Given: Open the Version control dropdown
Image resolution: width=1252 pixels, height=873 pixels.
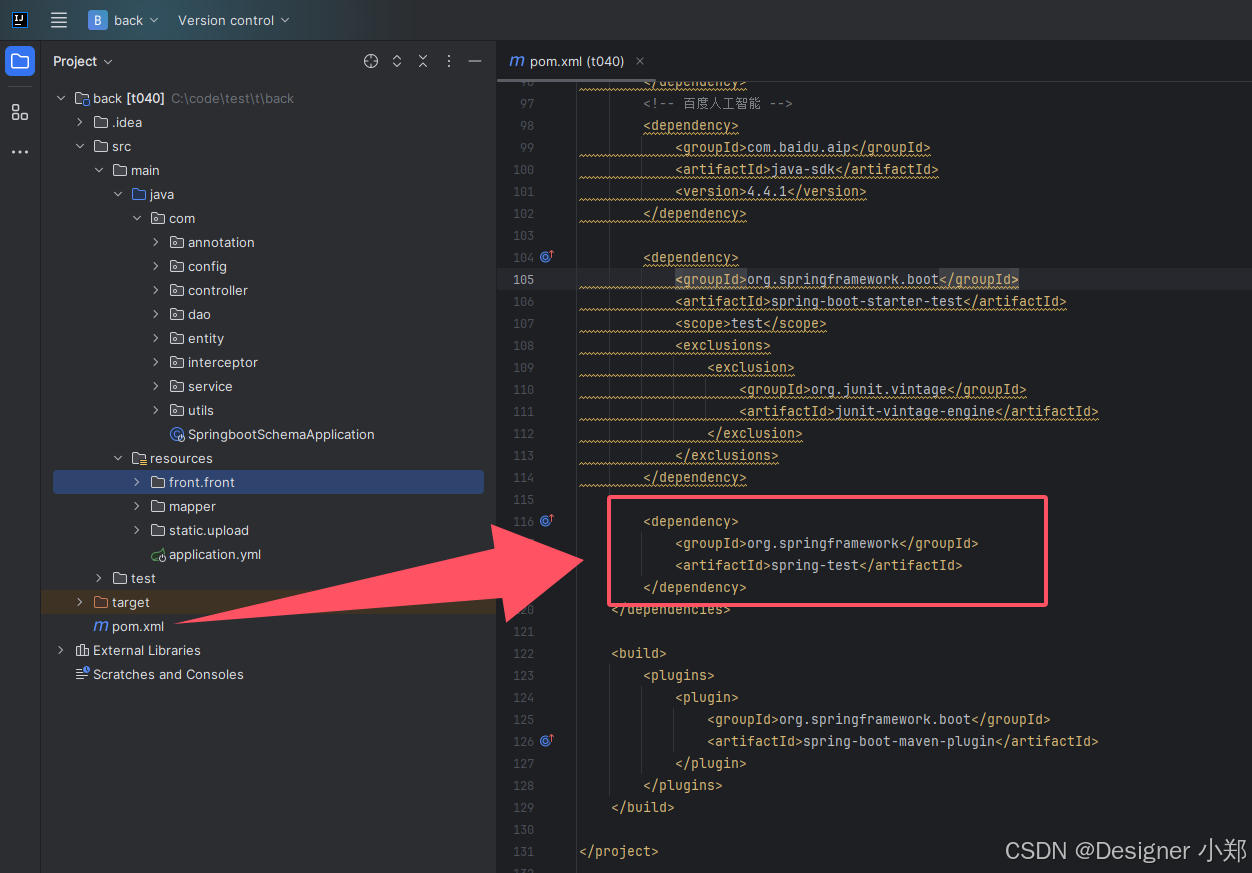Looking at the screenshot, I should pos(233,20).
